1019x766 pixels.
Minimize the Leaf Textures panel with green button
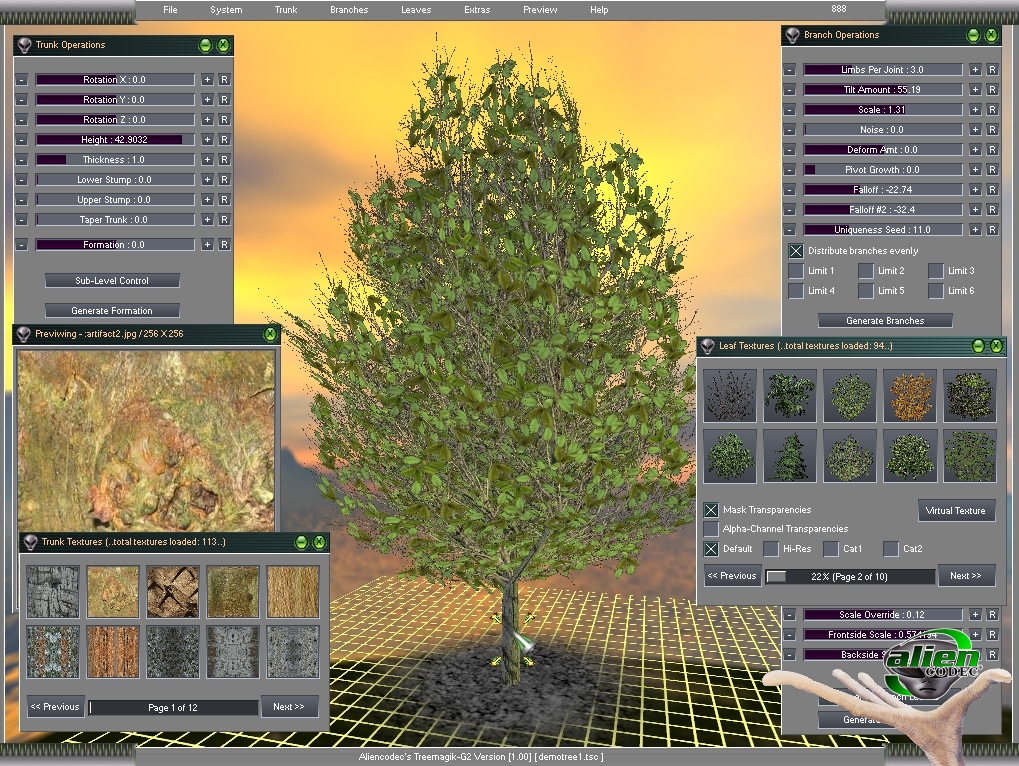pyautogui.click(x=978, y=346)
